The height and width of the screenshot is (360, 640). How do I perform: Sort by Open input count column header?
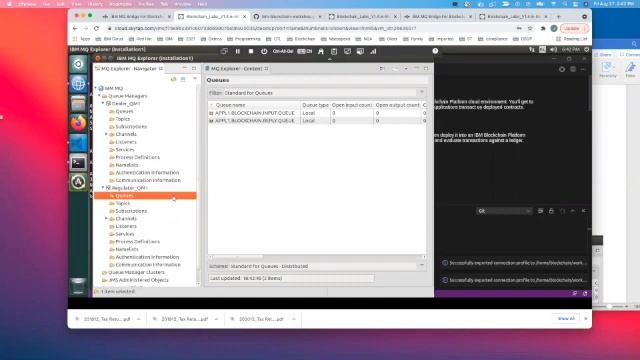click(351, 105)
